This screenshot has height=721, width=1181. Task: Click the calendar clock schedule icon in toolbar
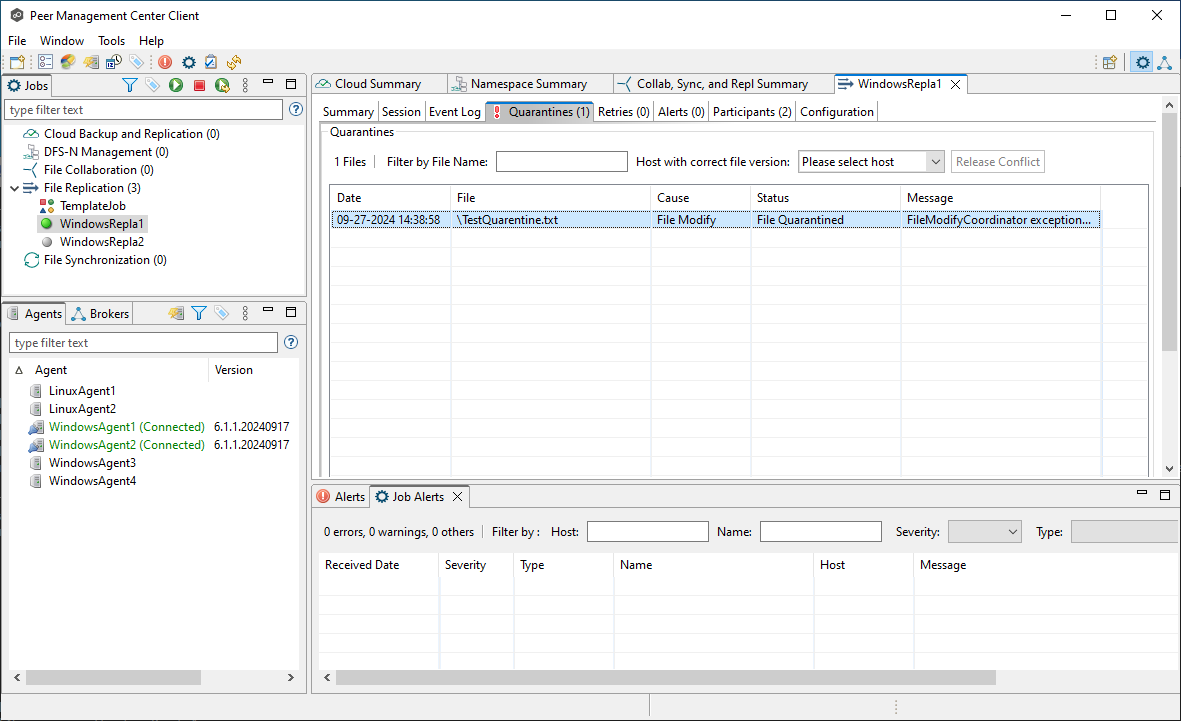tap(114, 62)
